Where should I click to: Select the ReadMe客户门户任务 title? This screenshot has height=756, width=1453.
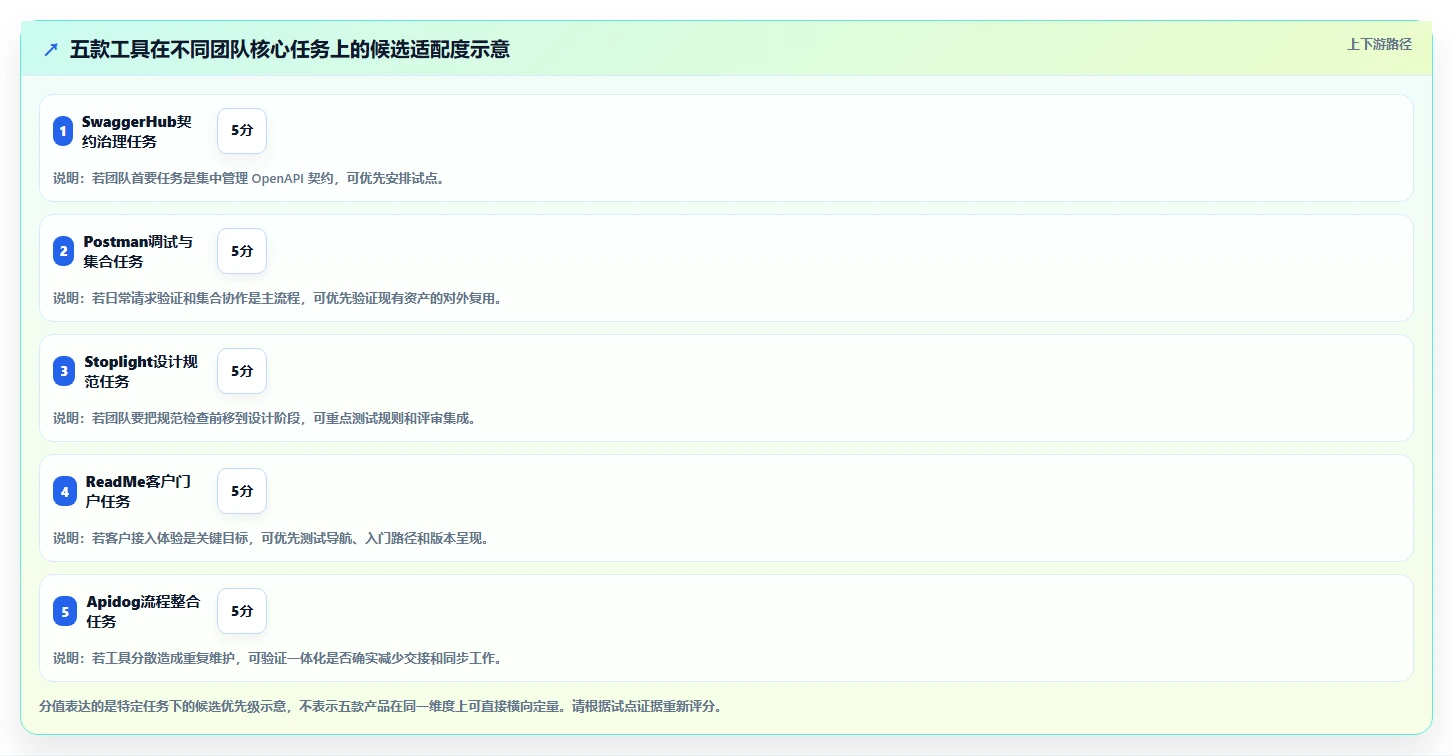coord(139,491)
